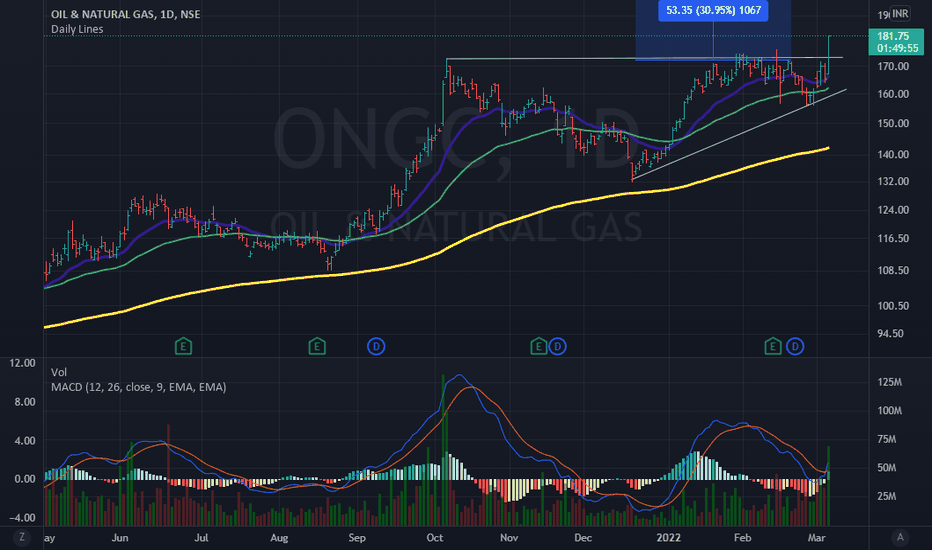Image resolution: width=932 pixels, height=550 pixels.
Task: Open the dividend marker near November
Action: pos(557,346)
